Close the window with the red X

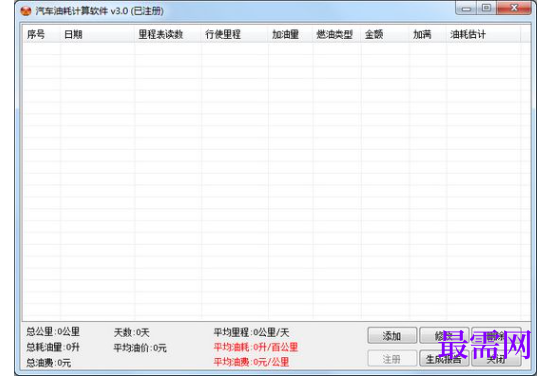point(514,8)
